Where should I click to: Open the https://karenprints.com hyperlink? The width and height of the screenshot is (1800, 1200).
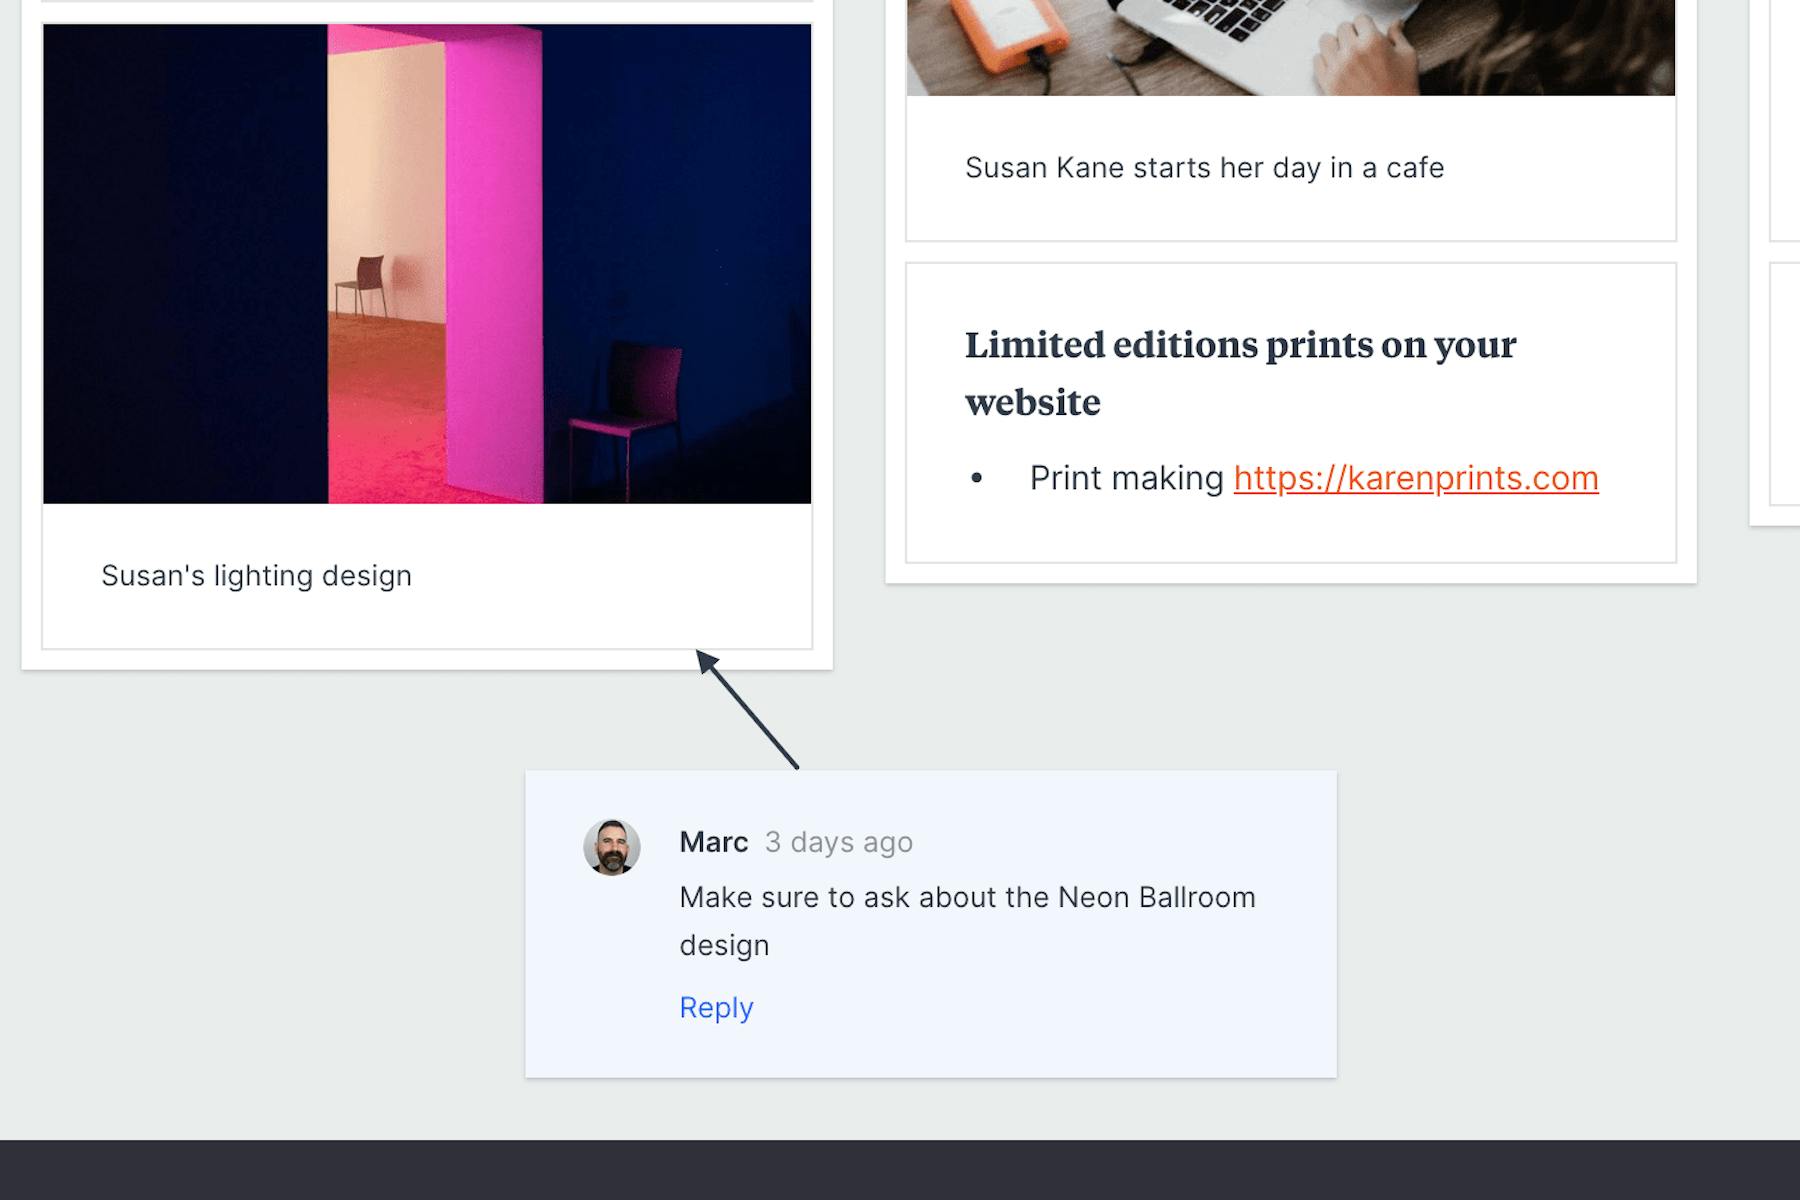(x=1416, y=479)
